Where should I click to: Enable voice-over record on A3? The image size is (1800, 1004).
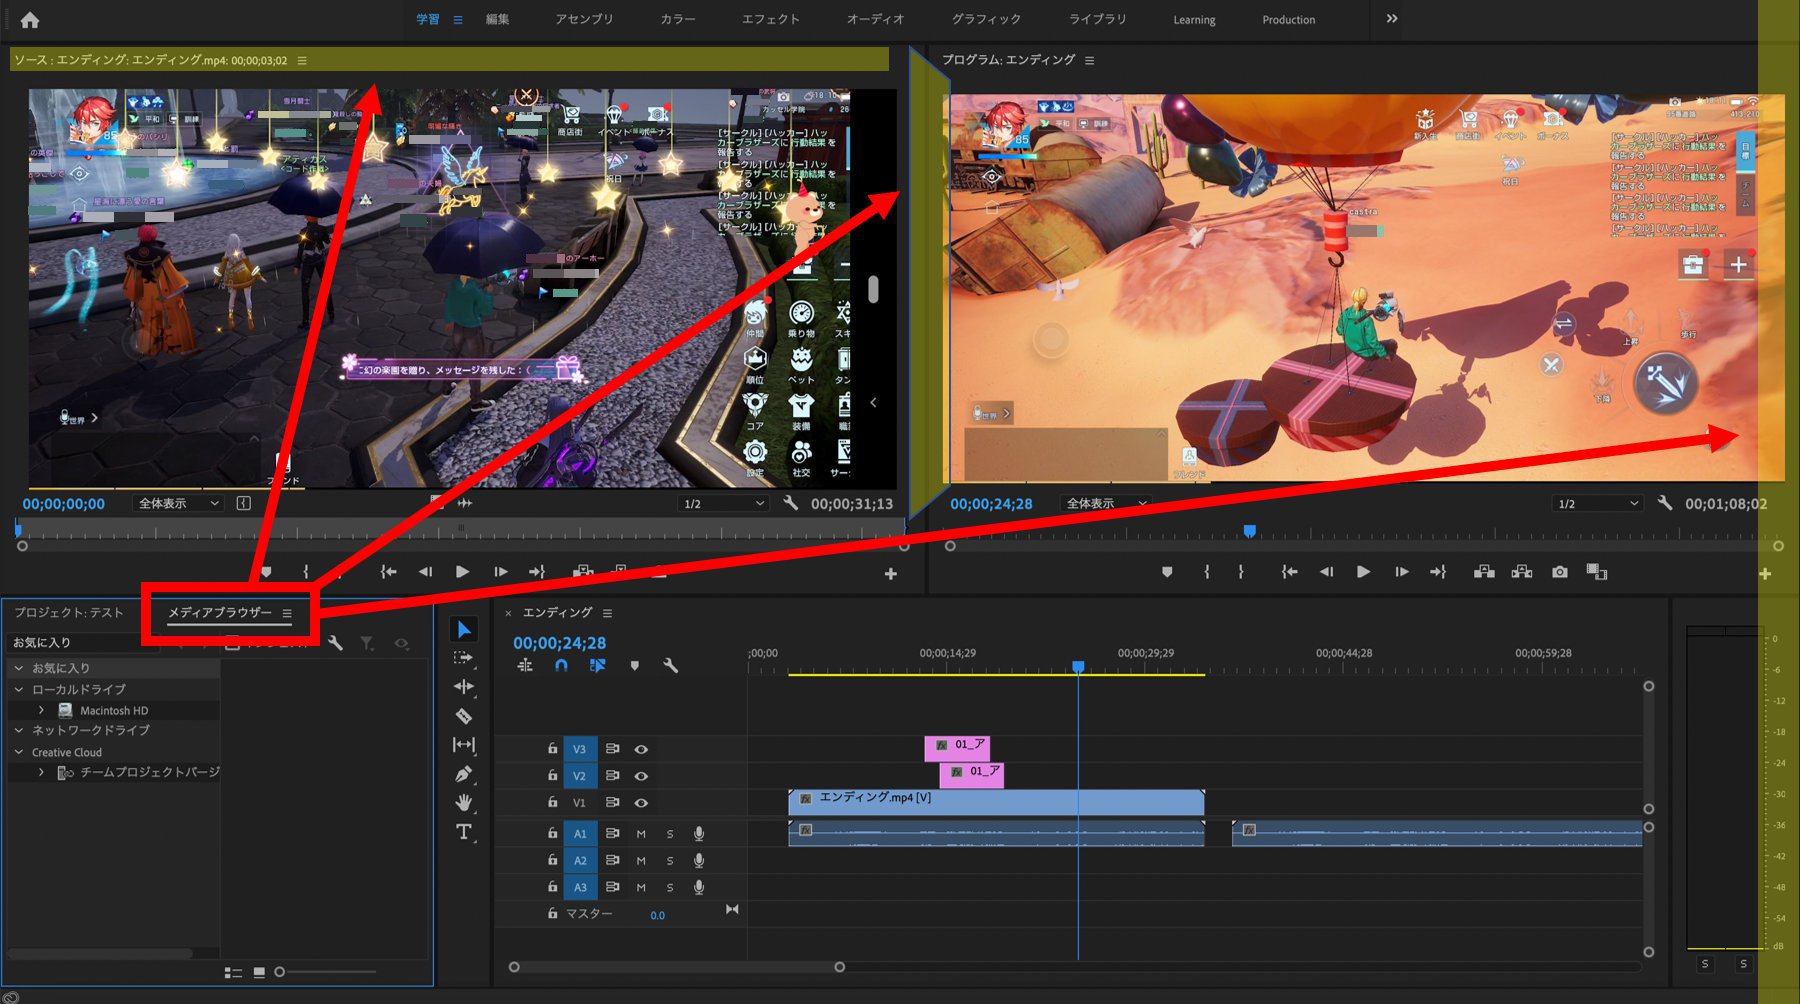tap(699, 887)
